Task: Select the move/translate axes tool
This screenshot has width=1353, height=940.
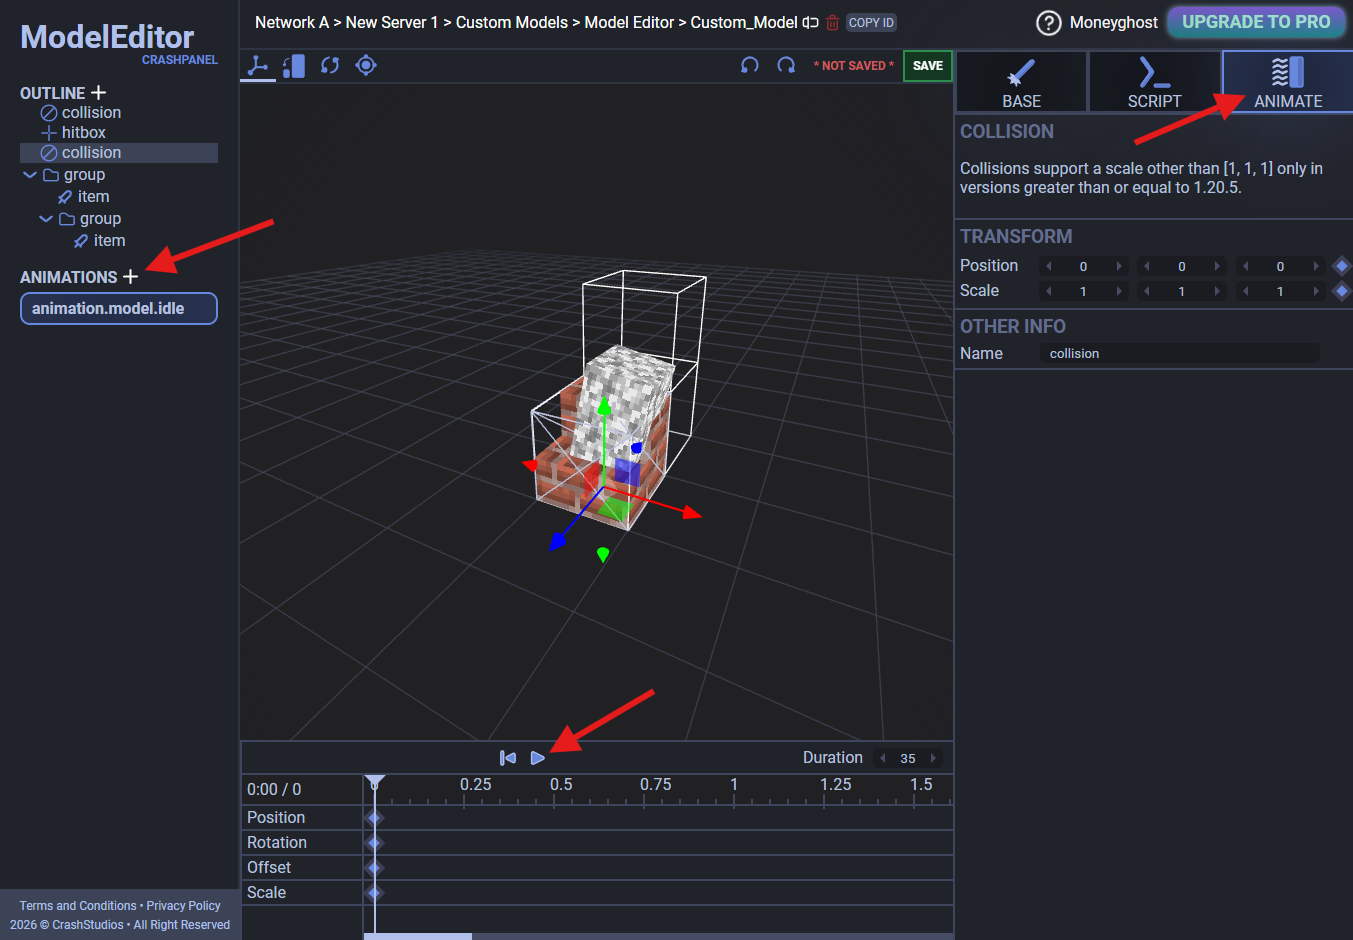Action: pos(258,66)
